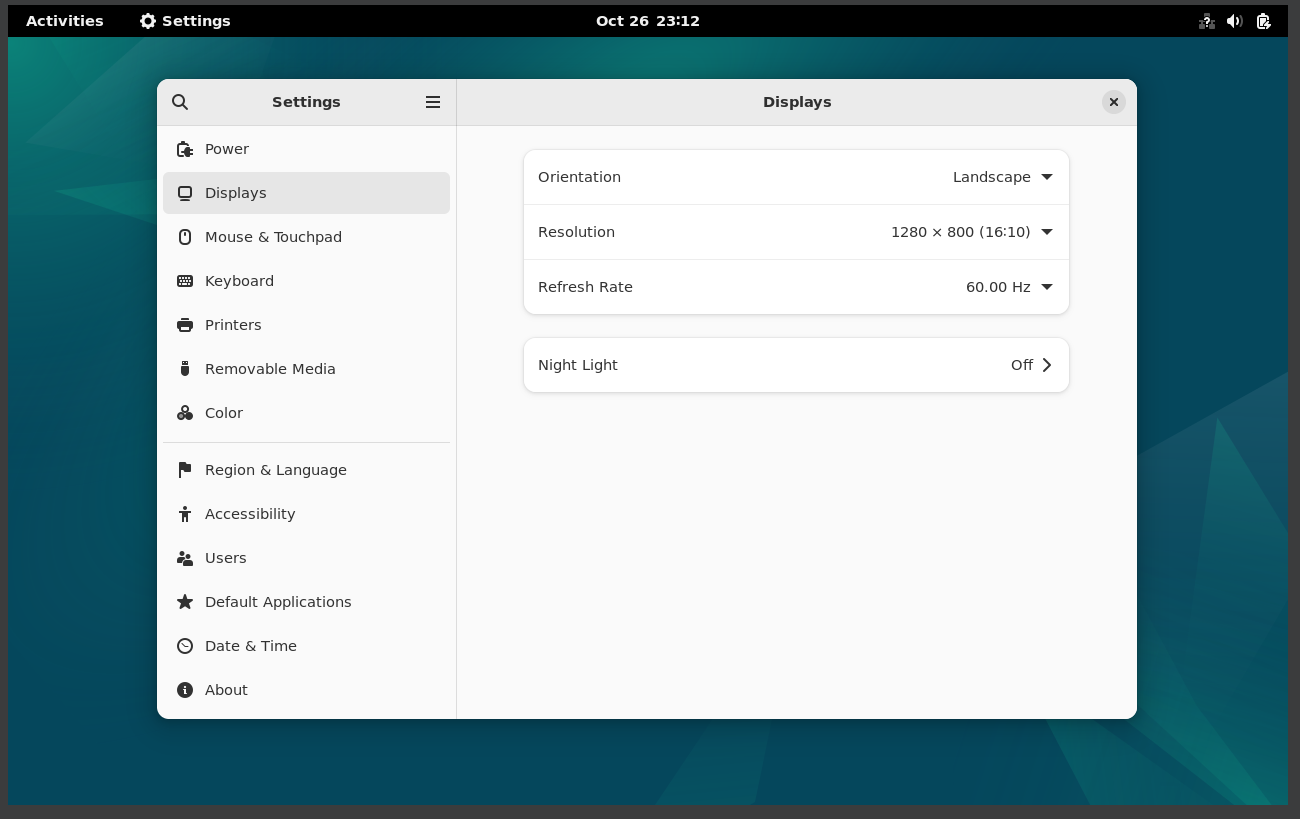Select the Color management icon

pyautogui.click(x=185, y=413)
